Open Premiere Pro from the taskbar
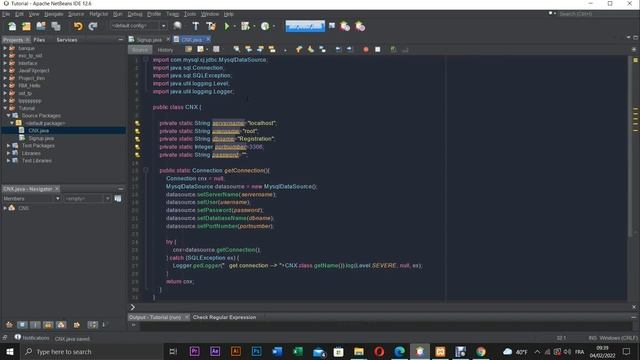Screen dimensions: 640x360 pyautogui.click(x=195, y=351)
